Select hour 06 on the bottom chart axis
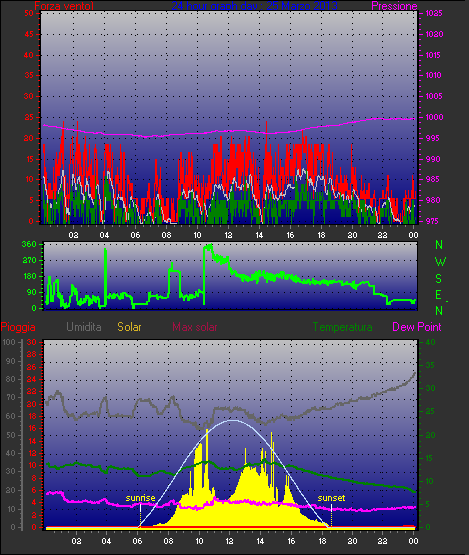The width and height of the screenshot is (469, 555). pyautogui.click(x=137, y=541)
